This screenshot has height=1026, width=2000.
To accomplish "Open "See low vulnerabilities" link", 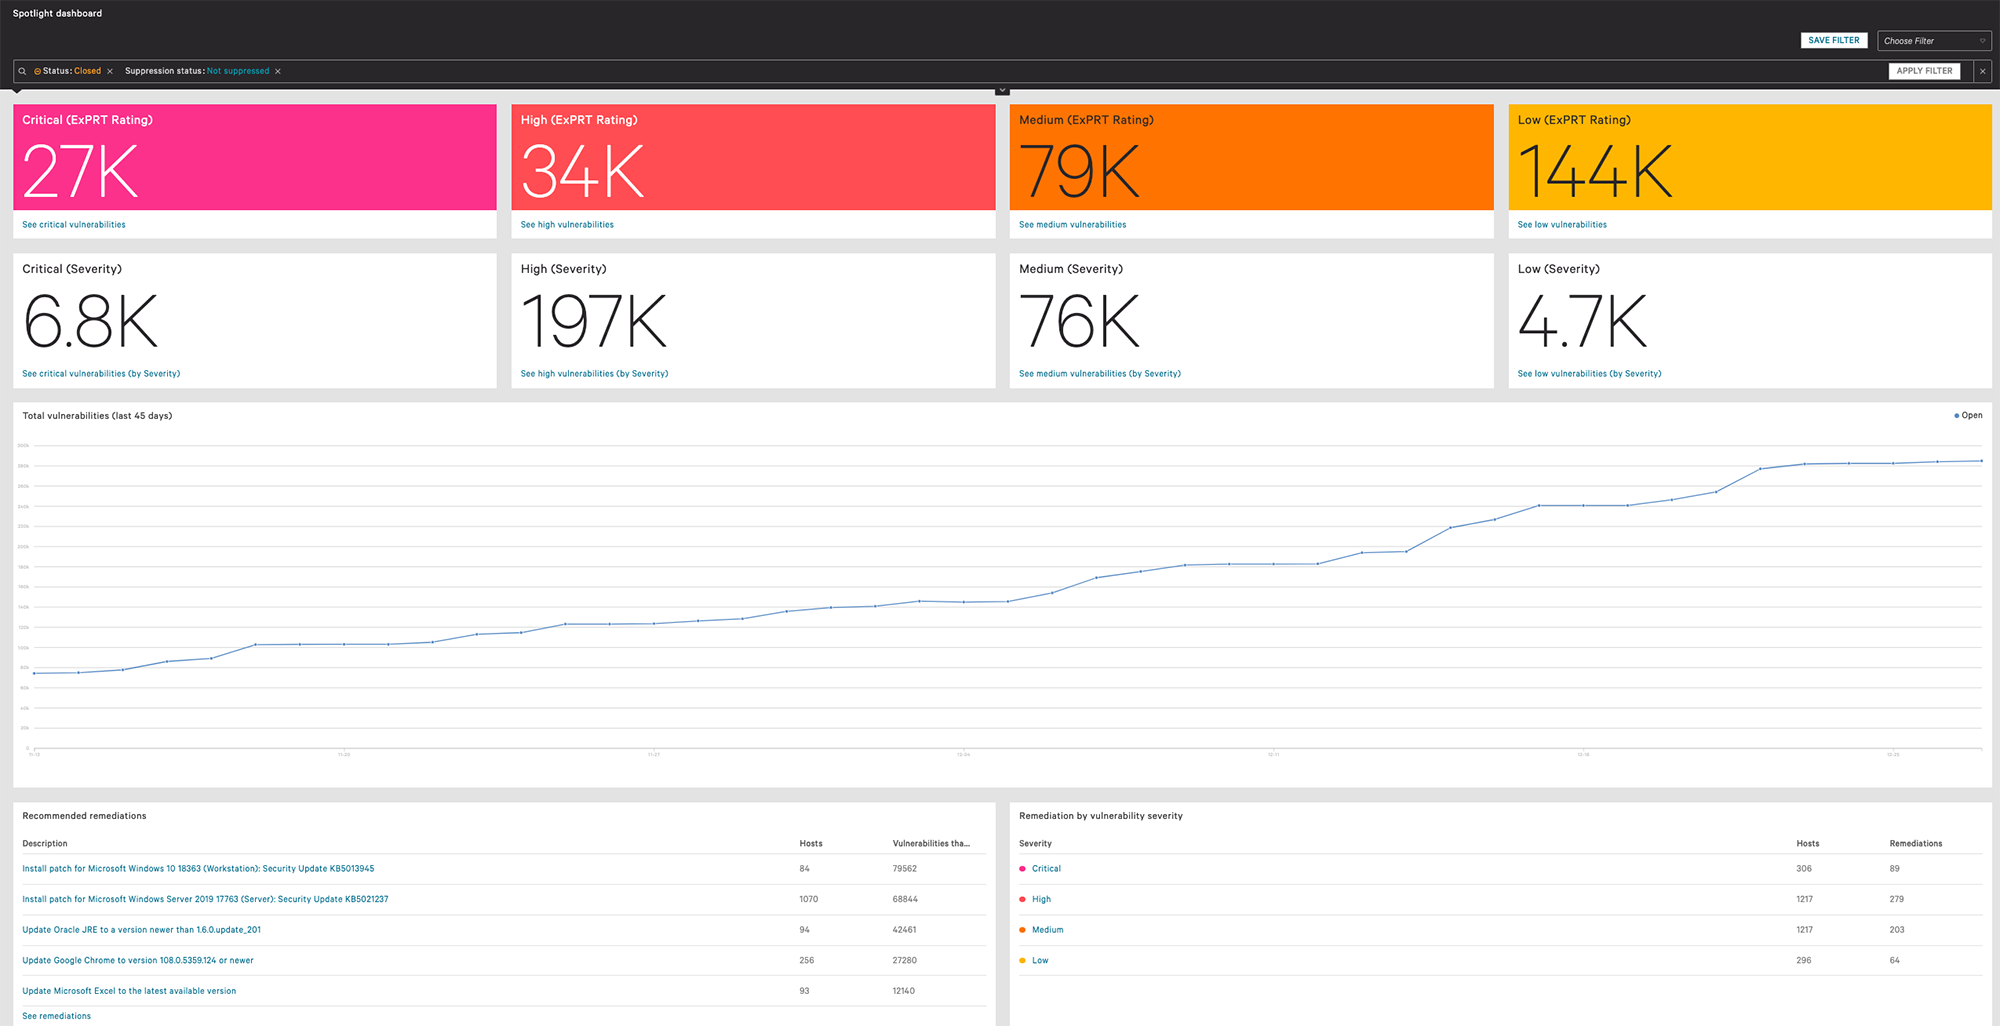I will coord(1561,224).
